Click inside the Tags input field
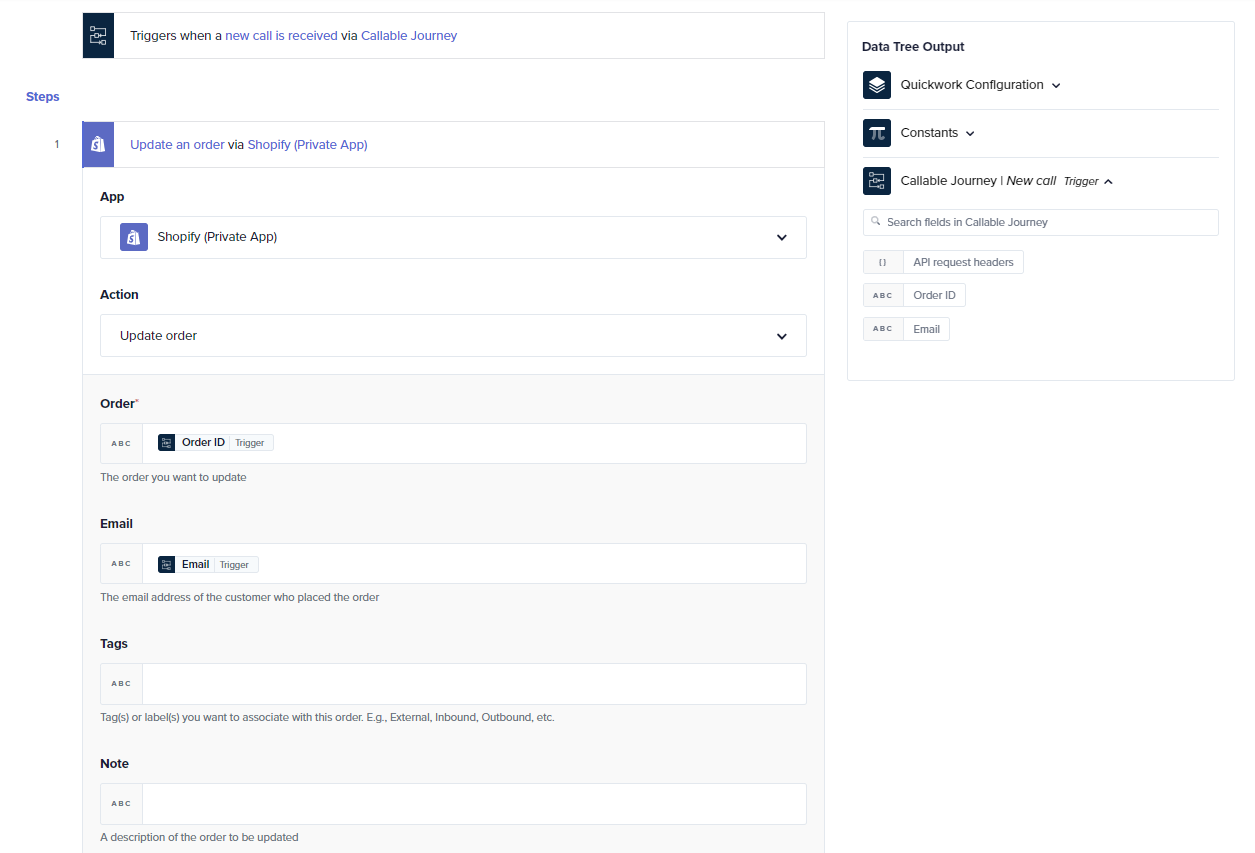 coord(474,683)
